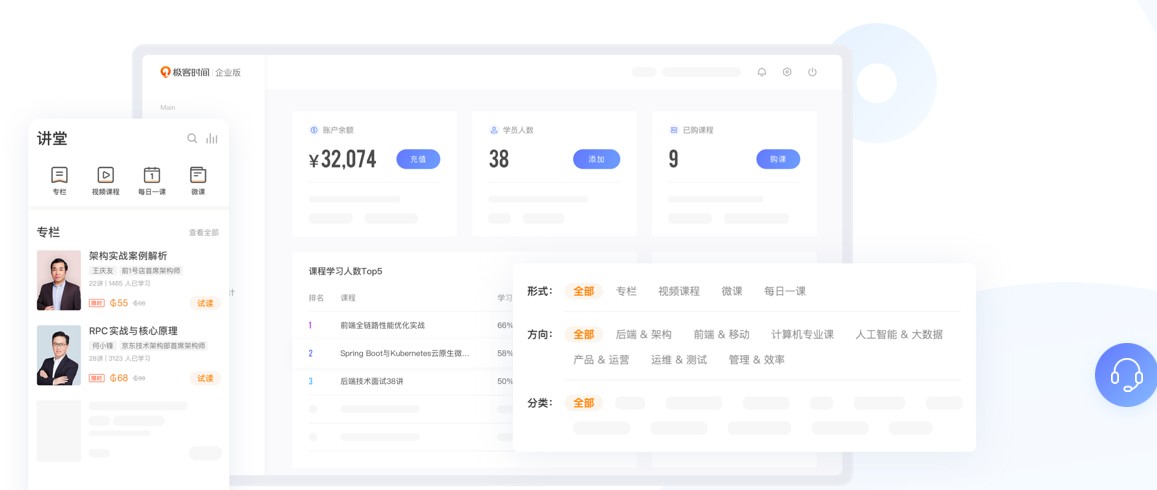Open the 视频课程 video icon
This screenshot has height=490, width=1157.
pyautogui.click(x=106, y=175)
